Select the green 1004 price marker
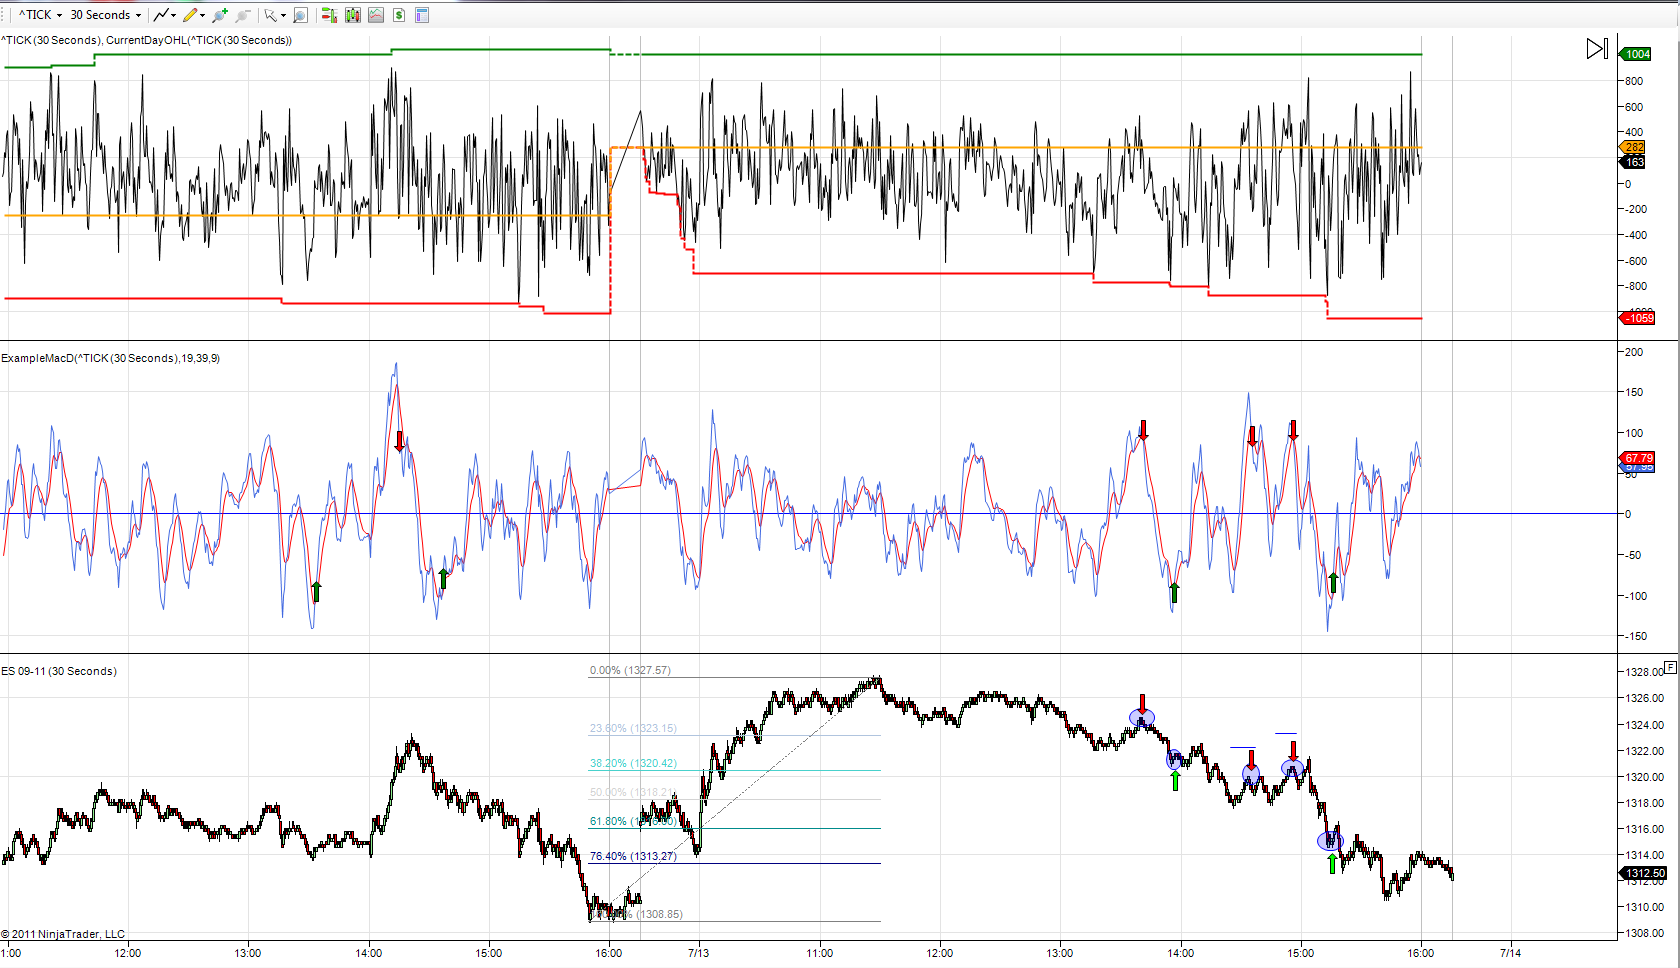 coord(1636,54)
